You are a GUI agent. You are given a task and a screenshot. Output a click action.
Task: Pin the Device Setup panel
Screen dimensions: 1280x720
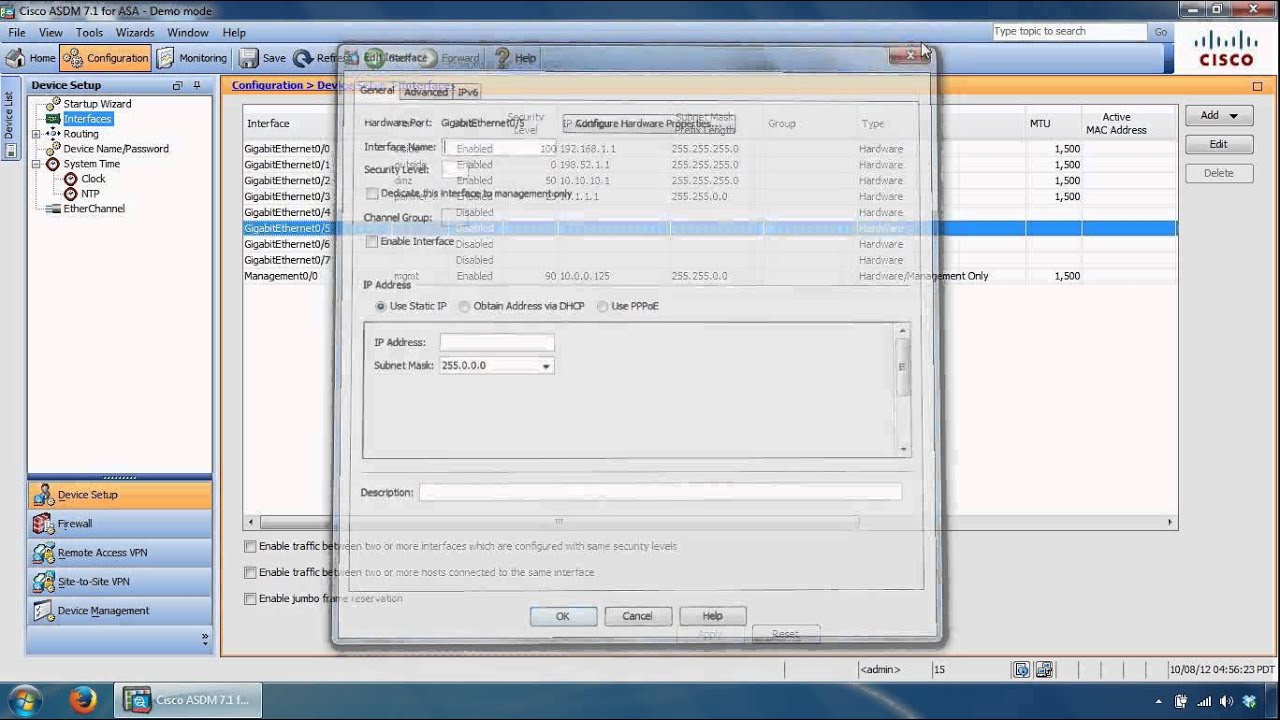[197, 86]
